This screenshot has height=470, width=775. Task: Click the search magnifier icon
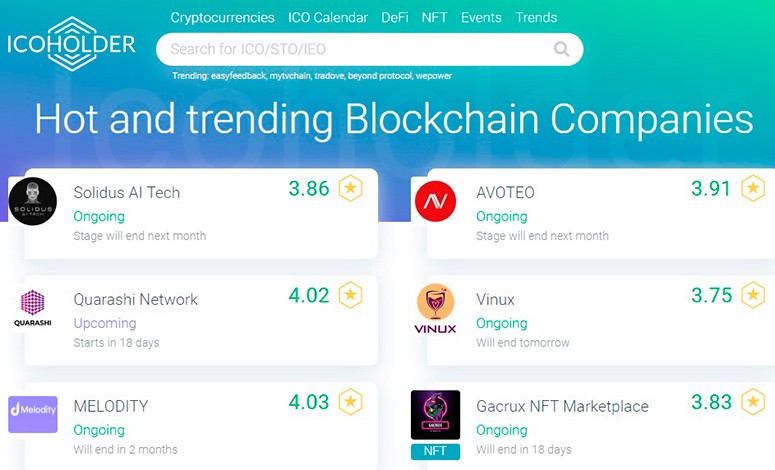point(561,48)
